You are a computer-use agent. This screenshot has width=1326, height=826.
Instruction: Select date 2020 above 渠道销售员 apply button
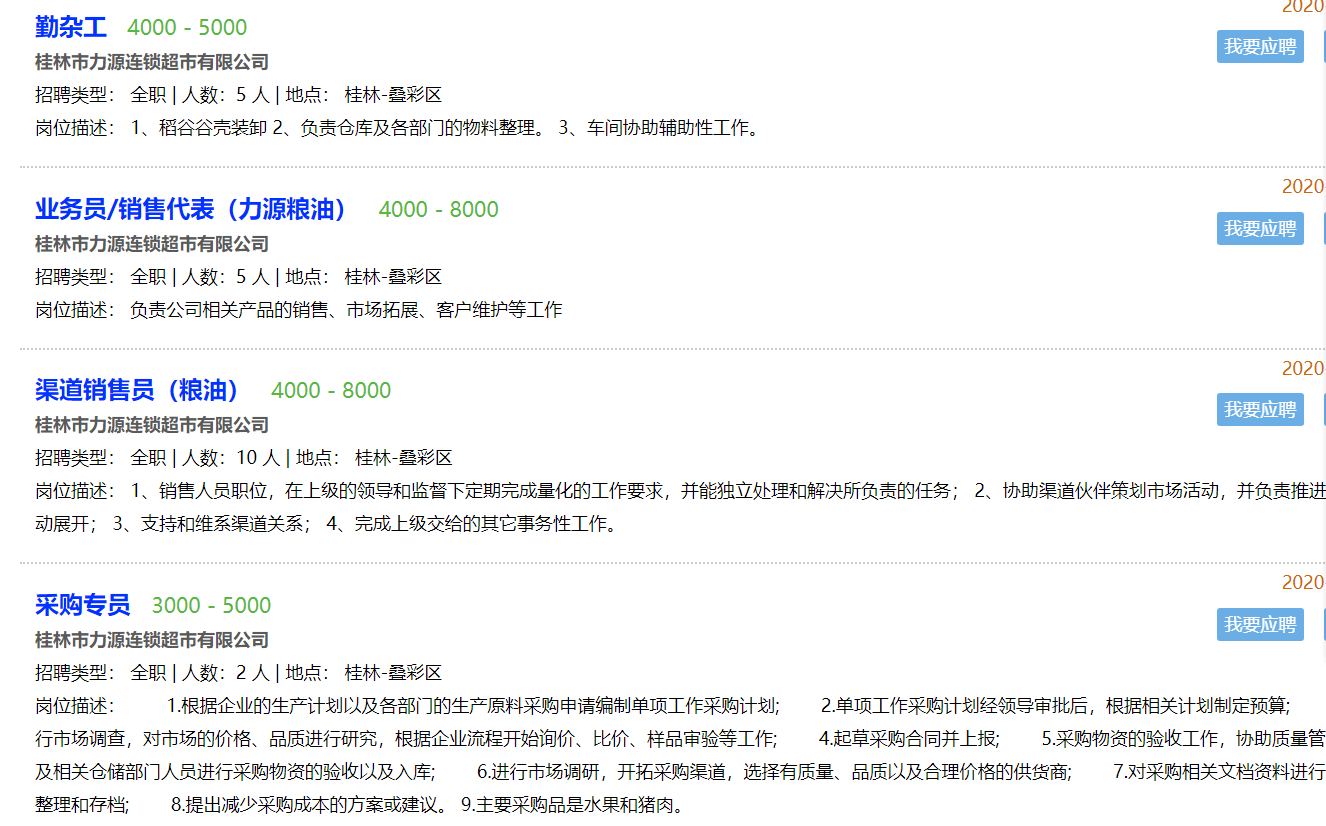pos(1303,368)
